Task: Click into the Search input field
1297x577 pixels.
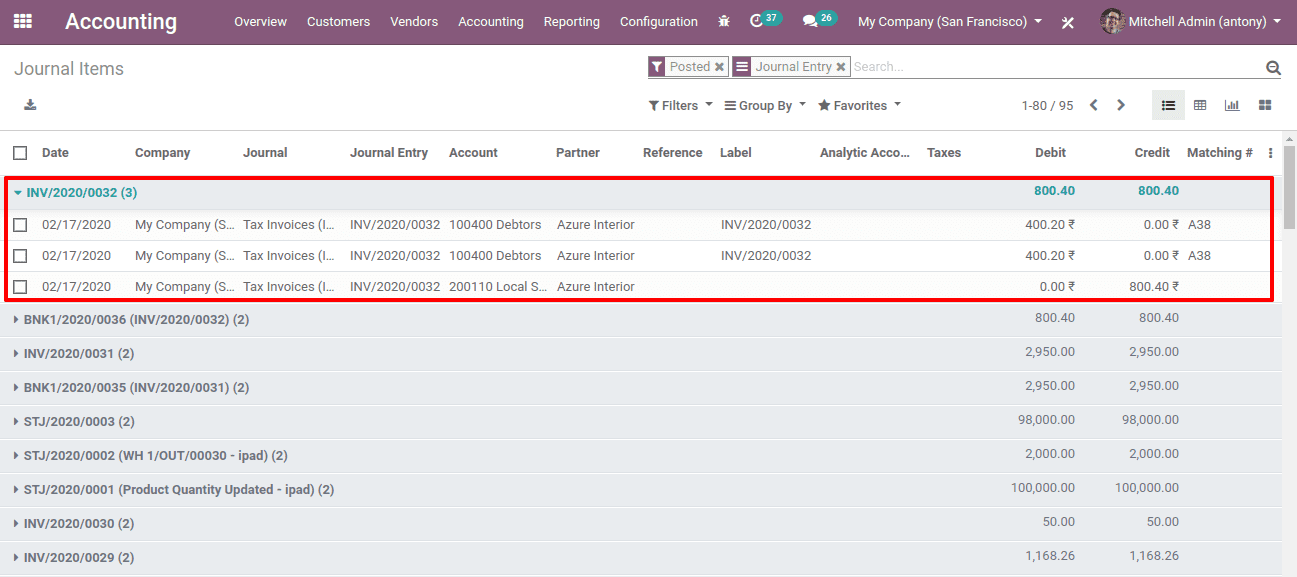Action: [x=1055, y=67]
